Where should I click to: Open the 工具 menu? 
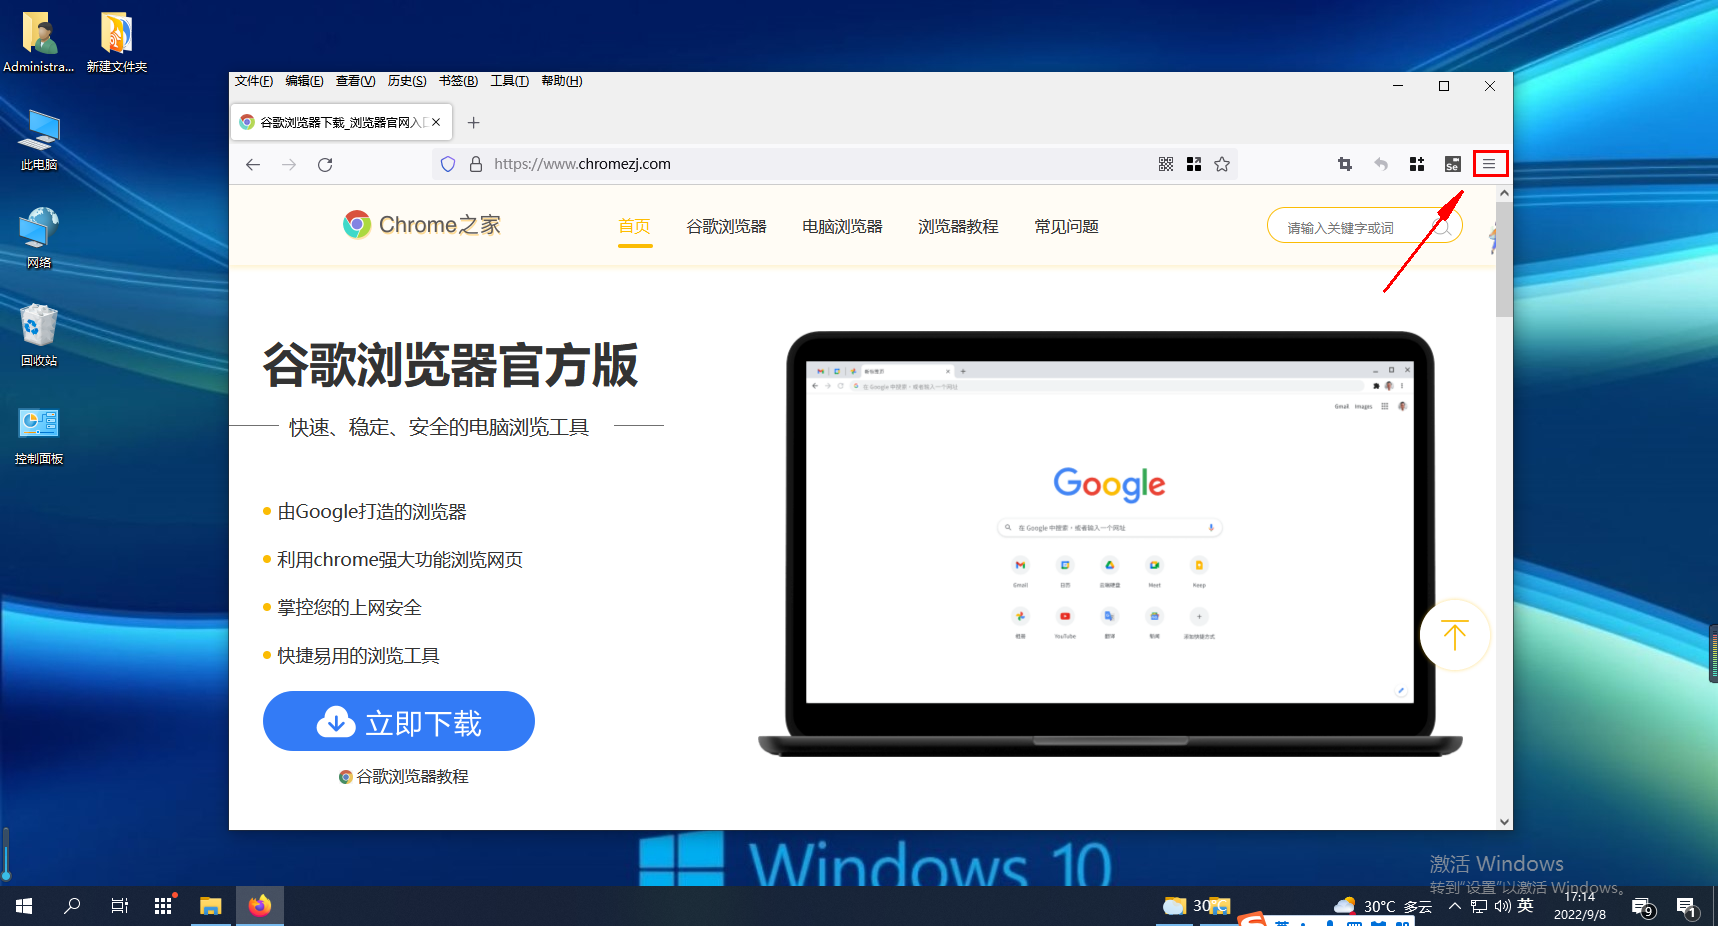509,81
